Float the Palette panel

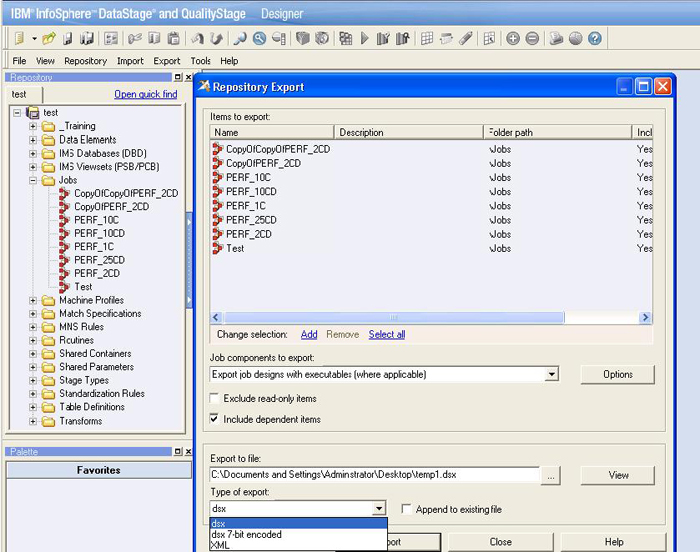(178, 451)
